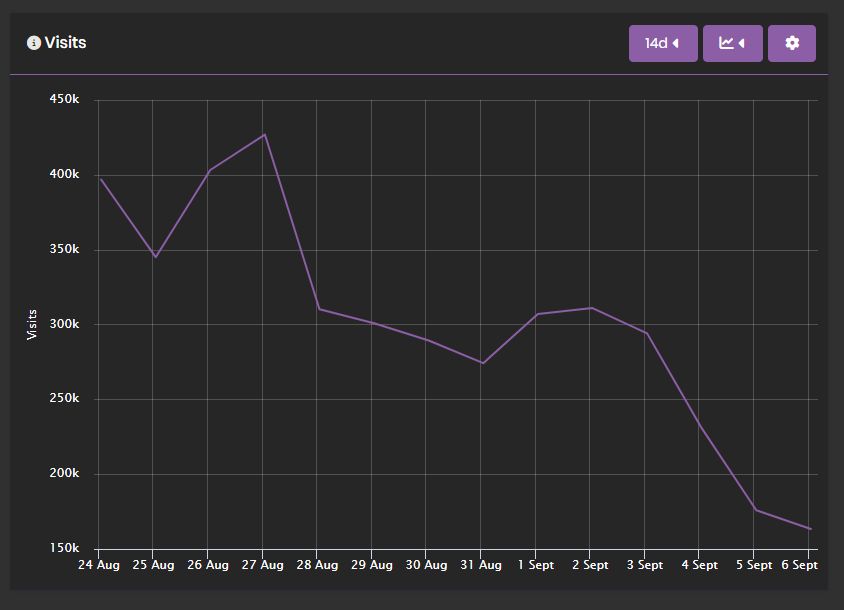Open the settings dropdown via the gear button
844x610 pixels.
tap(791, 43)
